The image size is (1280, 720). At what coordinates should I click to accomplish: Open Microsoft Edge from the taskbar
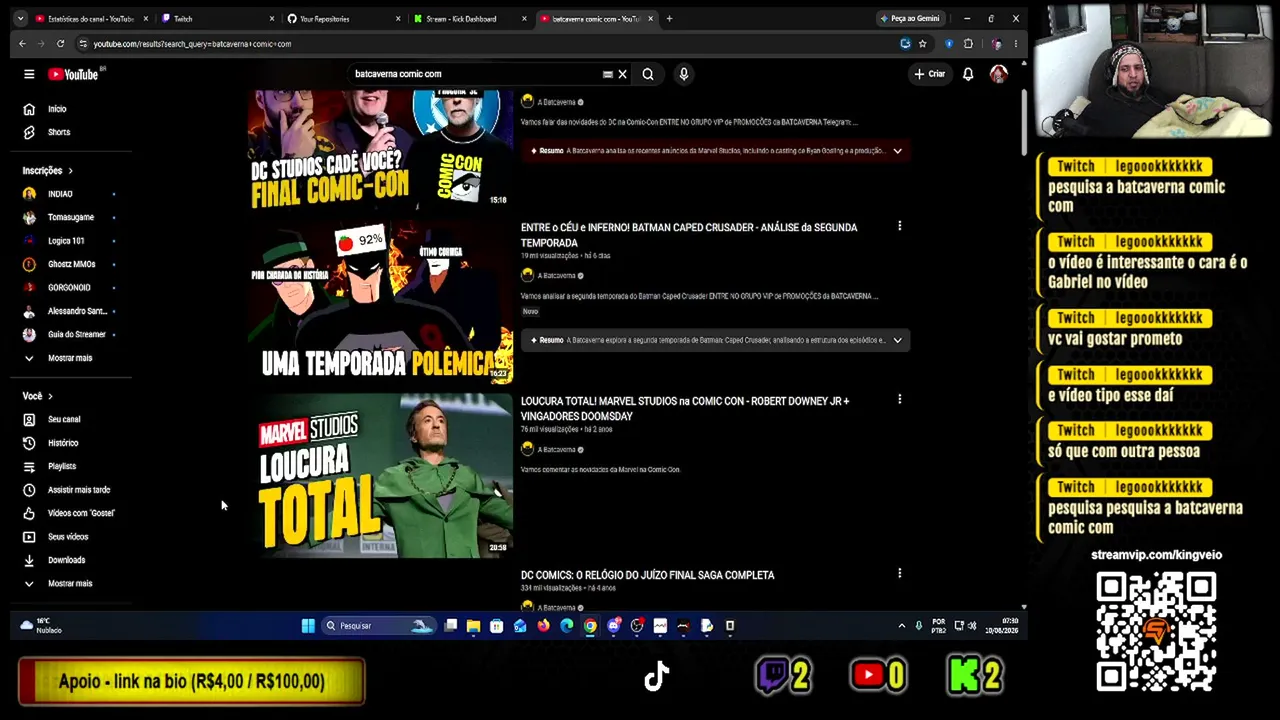[567, 626]
